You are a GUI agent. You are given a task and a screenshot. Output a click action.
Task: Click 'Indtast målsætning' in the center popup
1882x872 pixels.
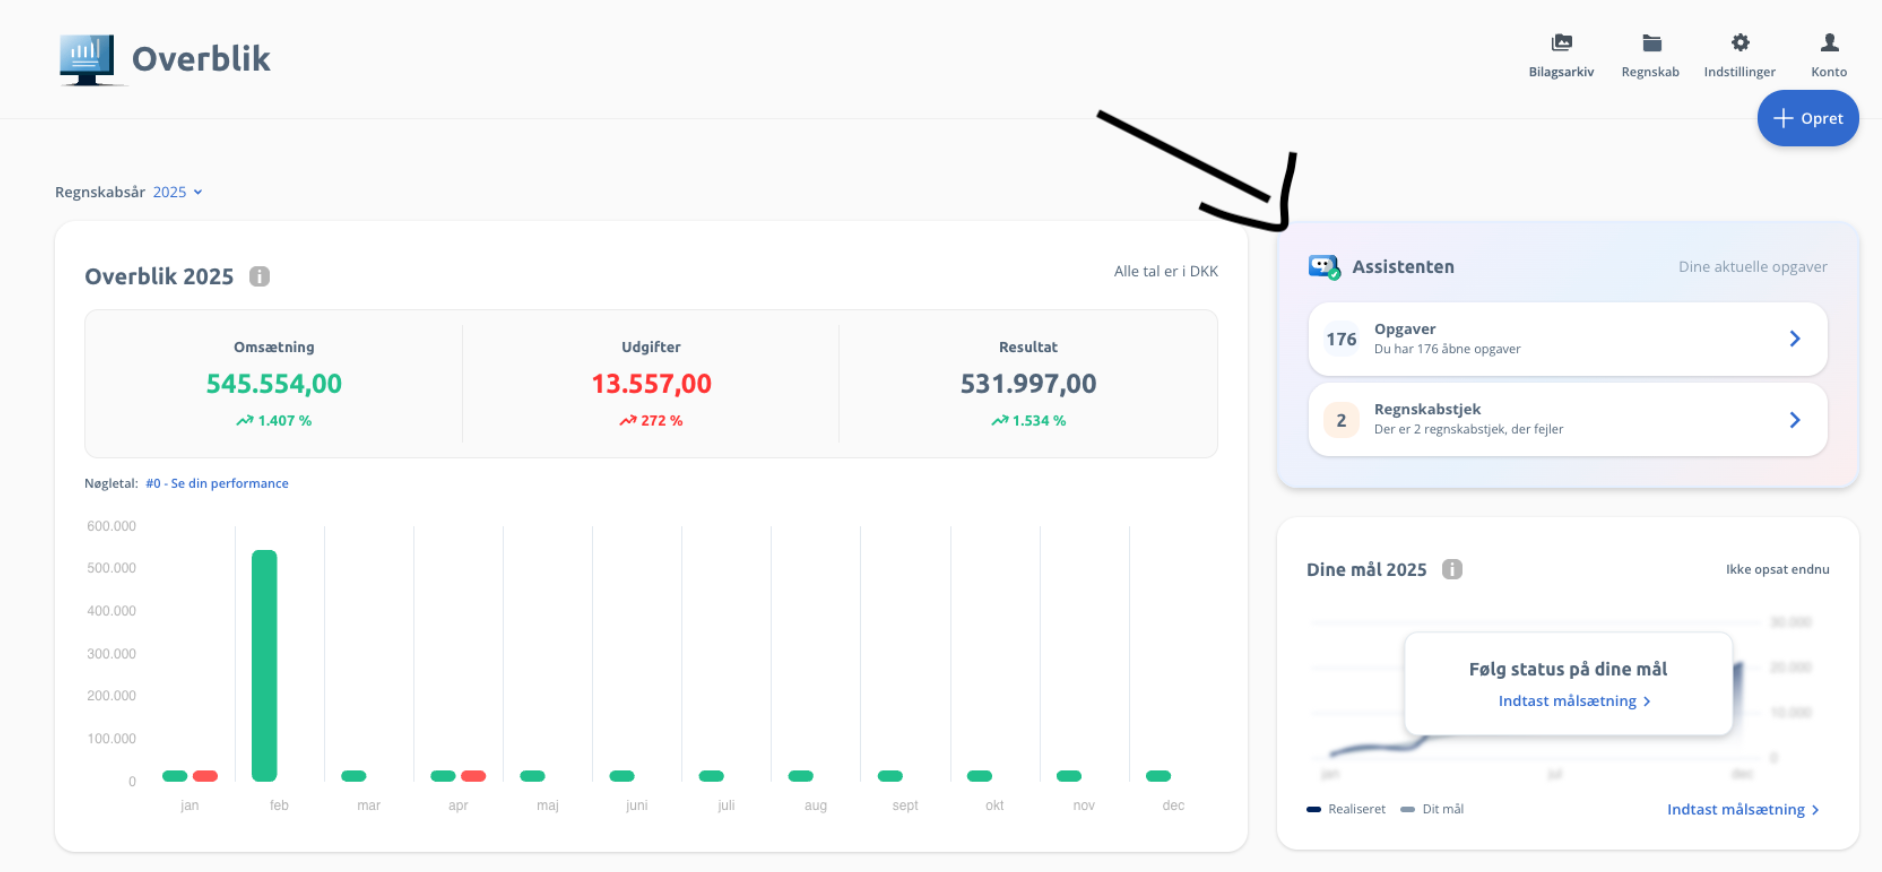[1573, 701]
